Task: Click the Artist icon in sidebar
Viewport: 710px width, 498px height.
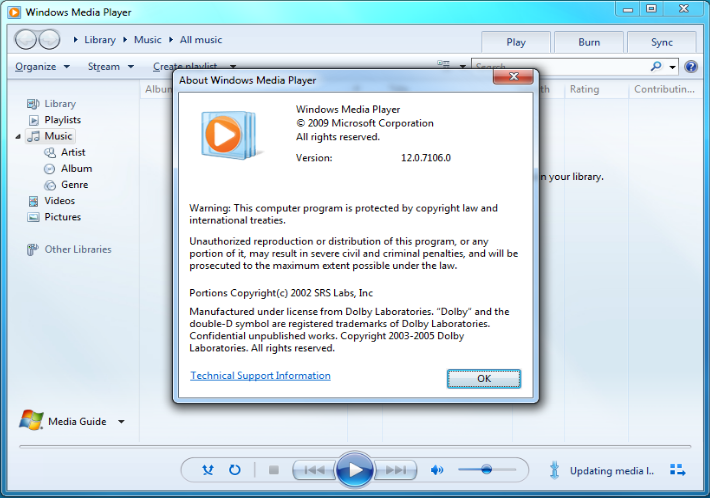Action: tap(50, 153)
